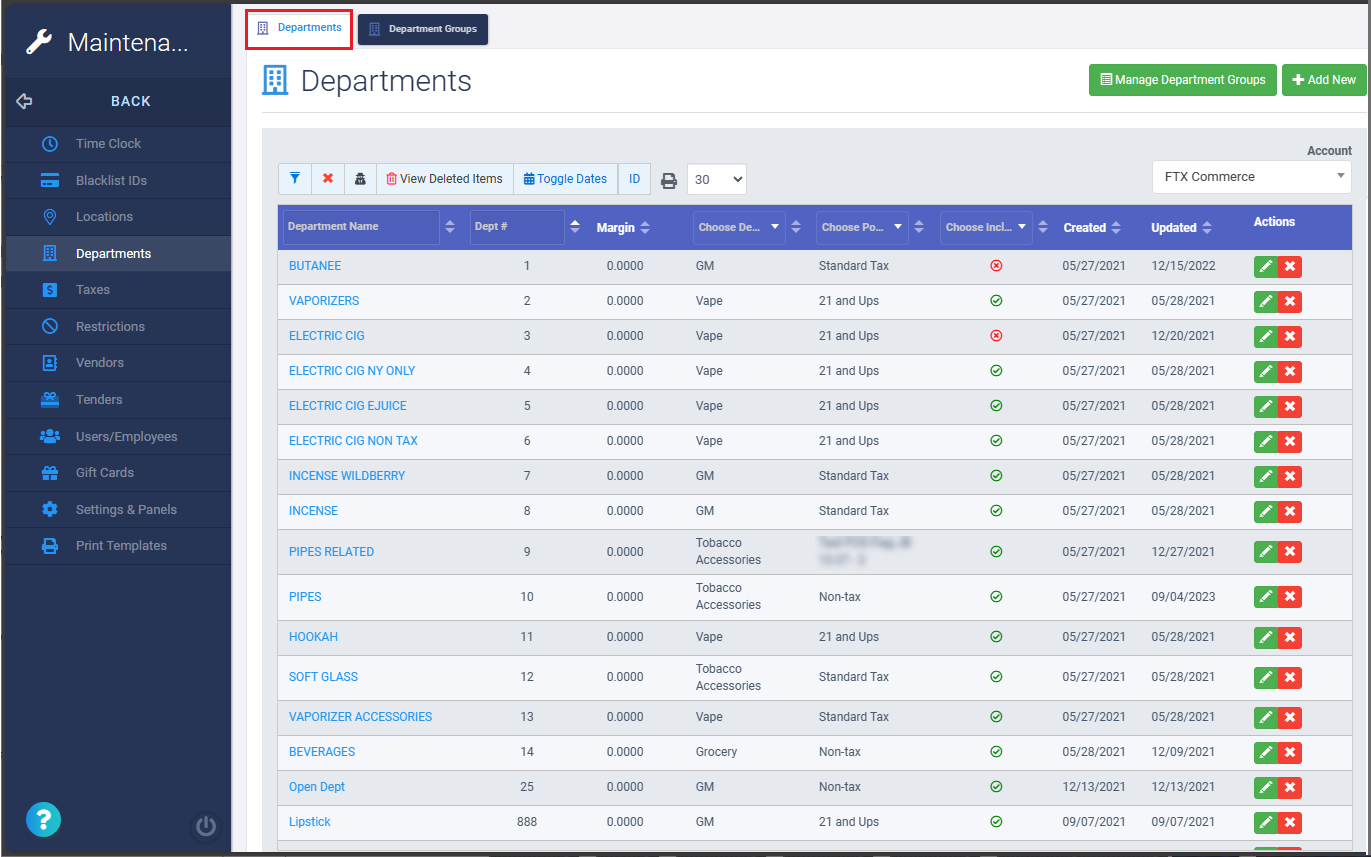Sort by Department Name using its sort arrows
The width and height of the screenshot is (1371, 857).
click(x=450, y=227)
